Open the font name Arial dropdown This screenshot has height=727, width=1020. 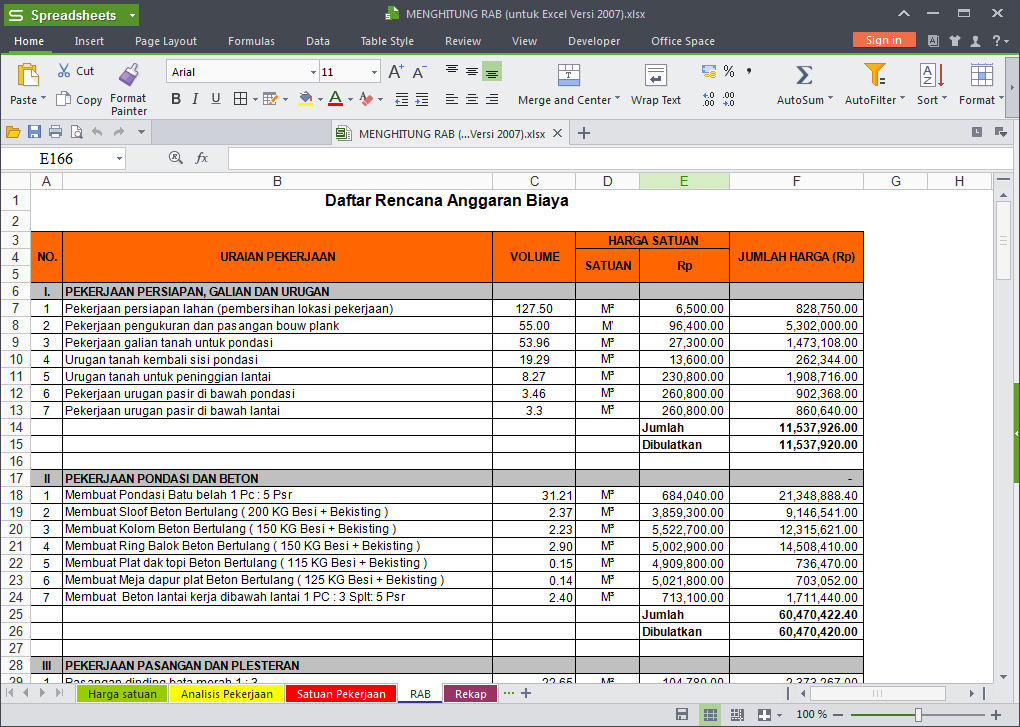pos(313,72)
